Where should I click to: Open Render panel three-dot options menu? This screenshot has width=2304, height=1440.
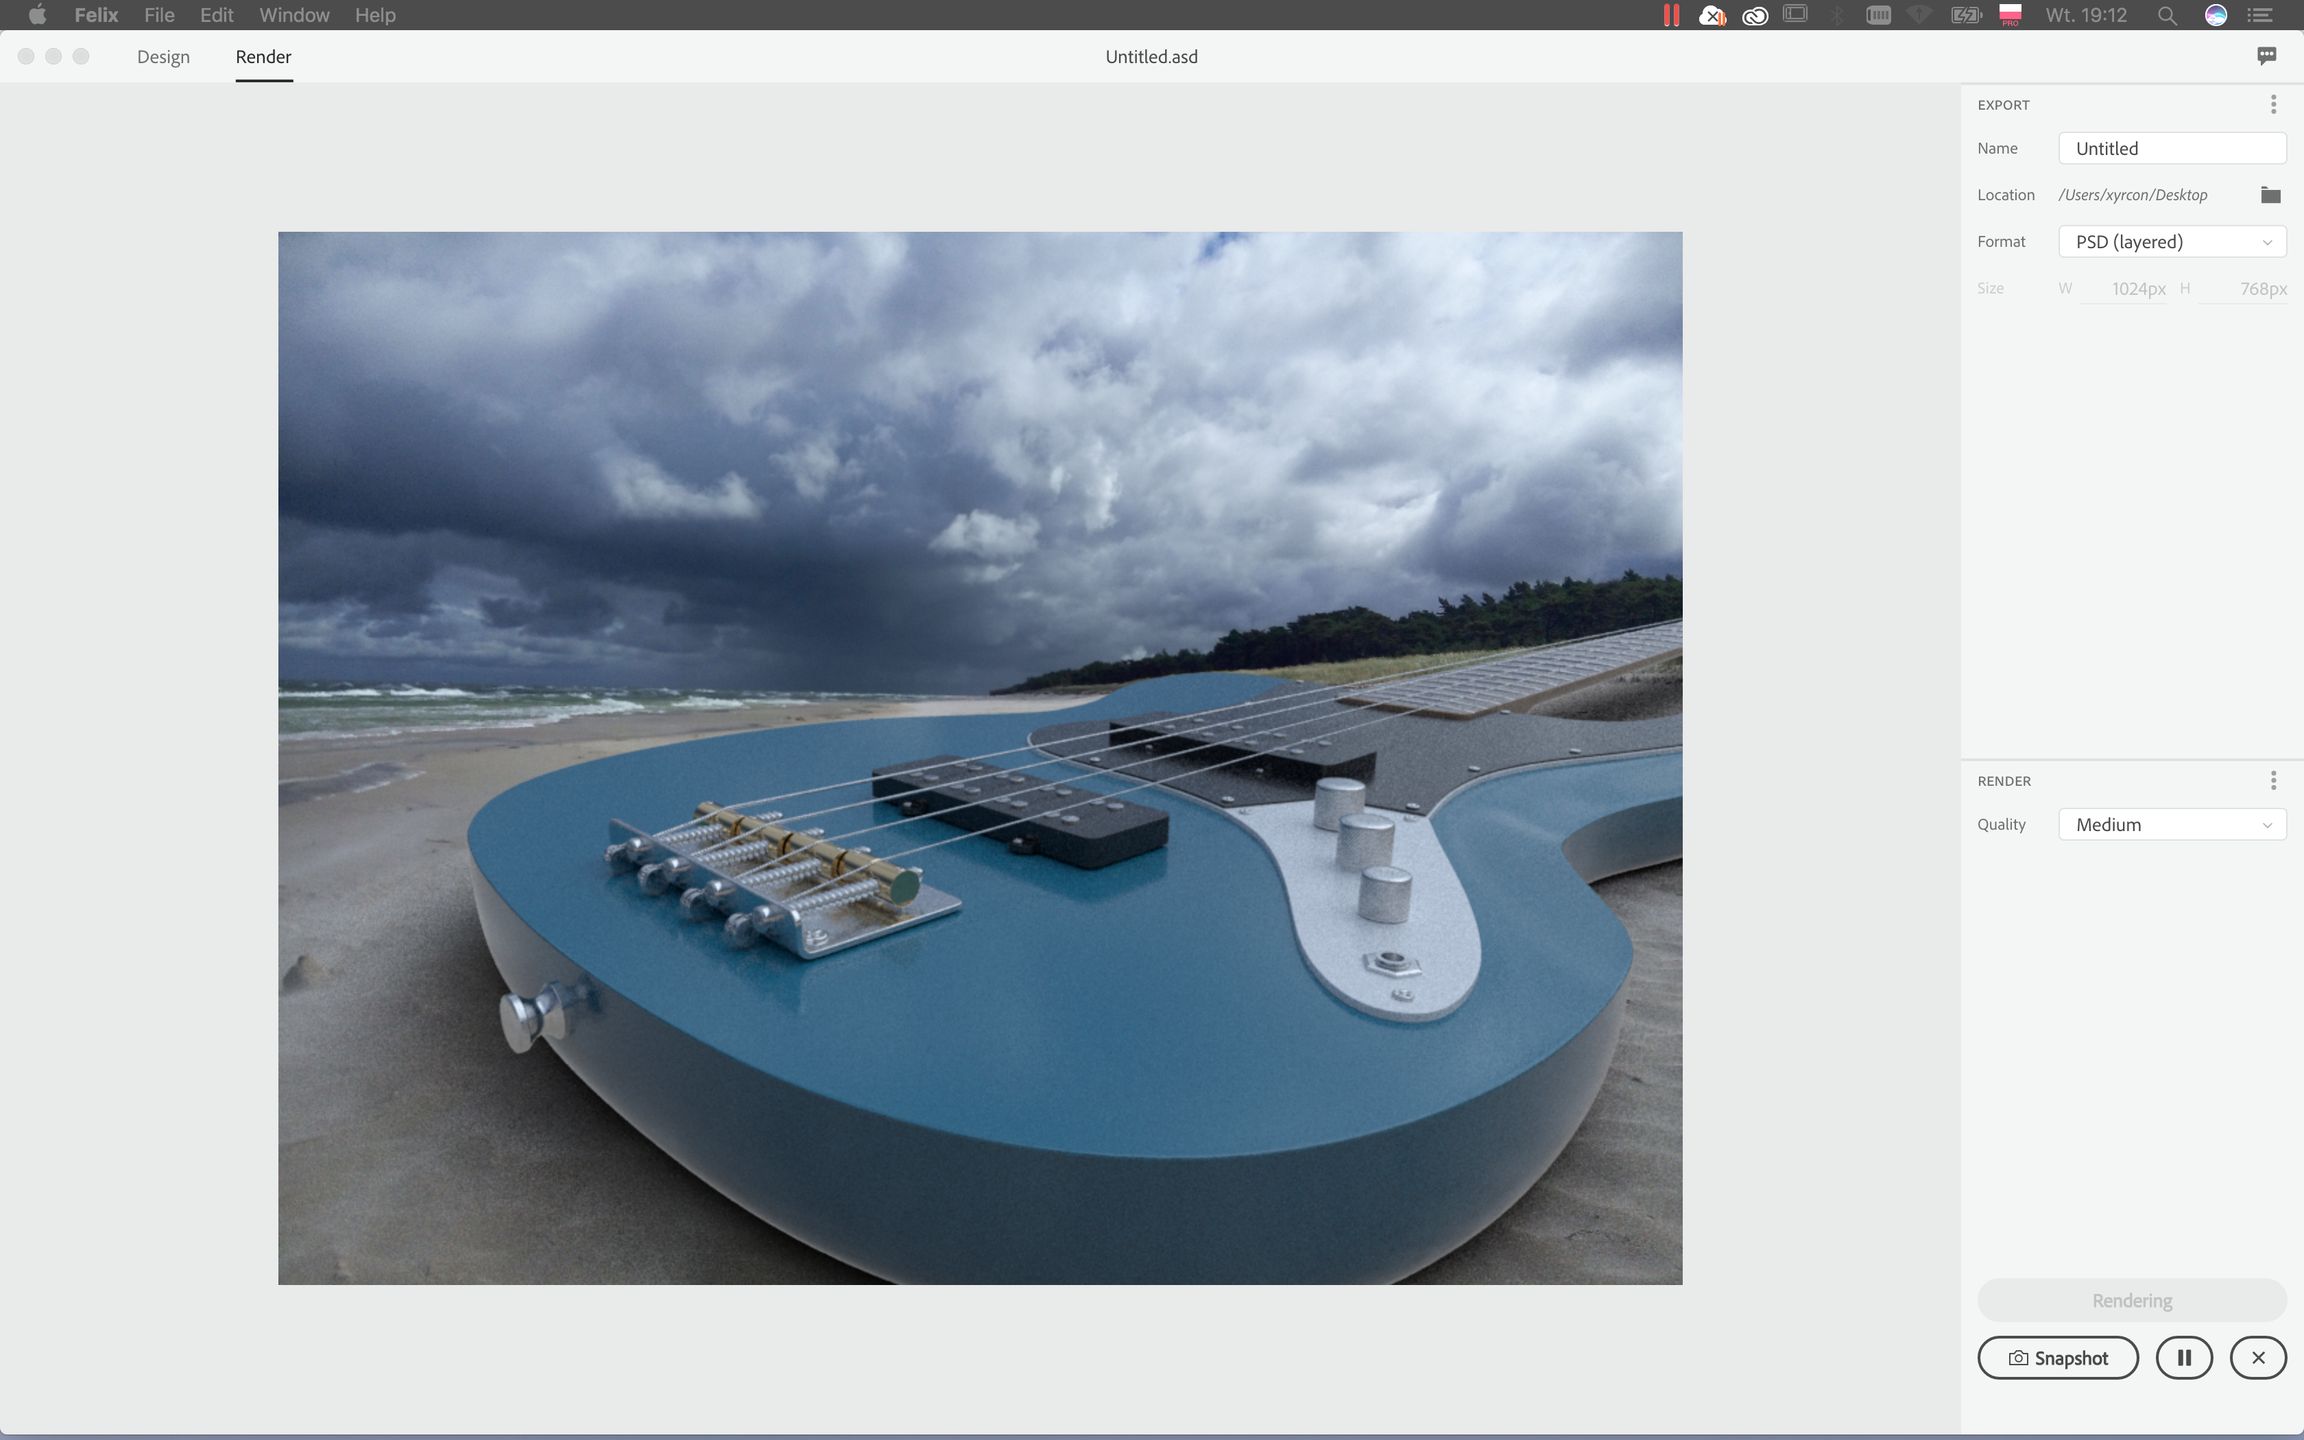tap(2273, 780)
